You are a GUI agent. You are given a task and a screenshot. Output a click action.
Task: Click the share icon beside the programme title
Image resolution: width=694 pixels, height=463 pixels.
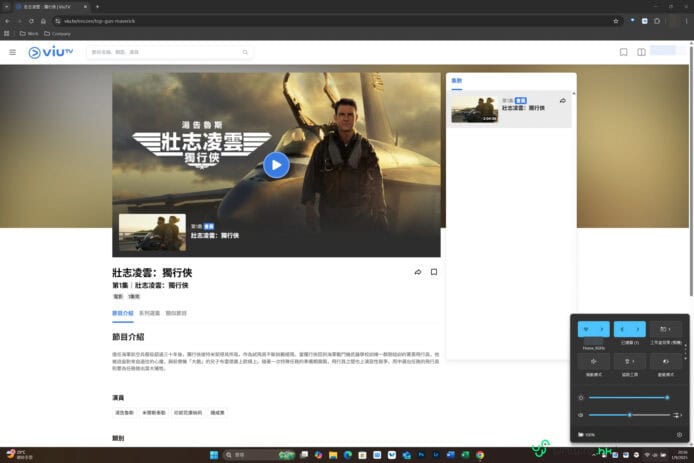coord(417,272)
